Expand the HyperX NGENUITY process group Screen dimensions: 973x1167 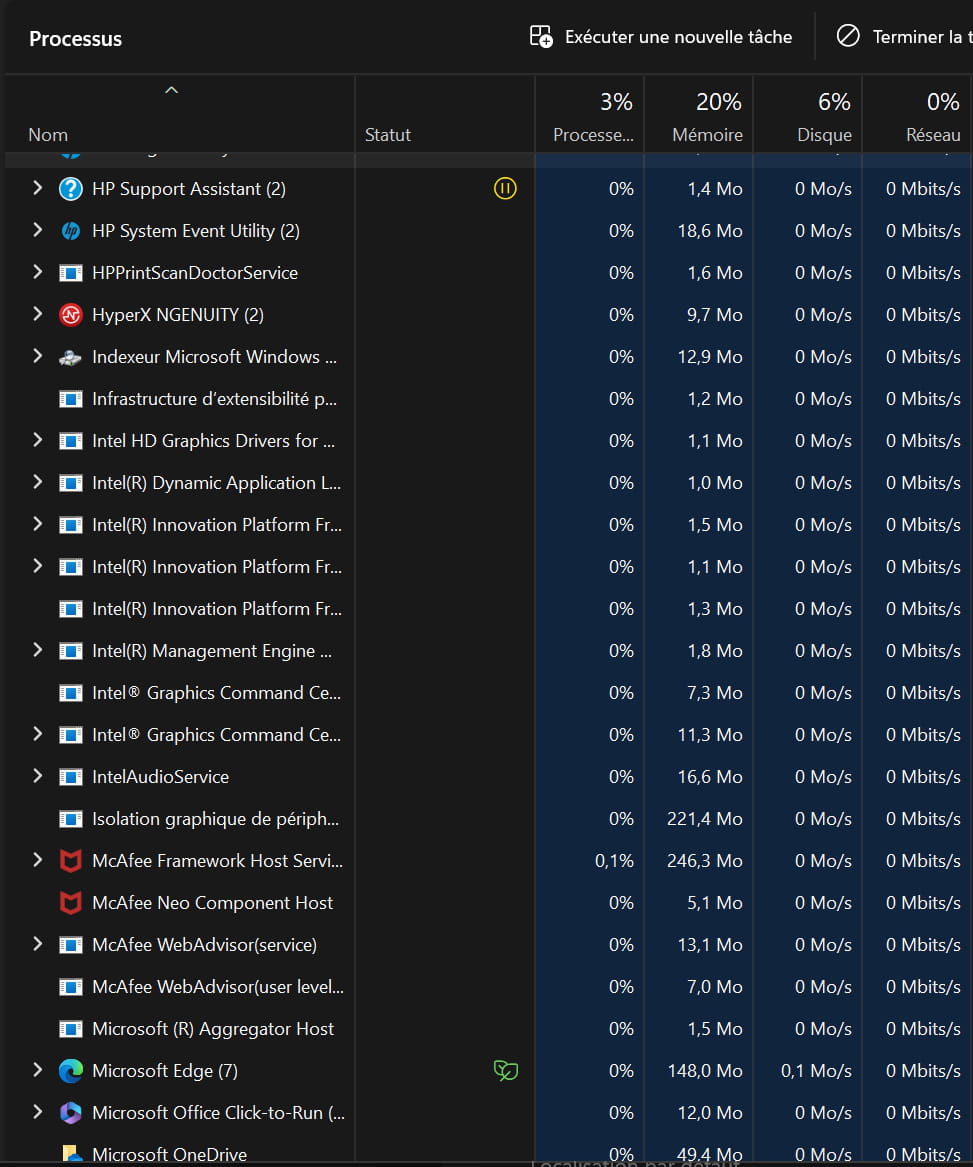(x=37, y=314)
